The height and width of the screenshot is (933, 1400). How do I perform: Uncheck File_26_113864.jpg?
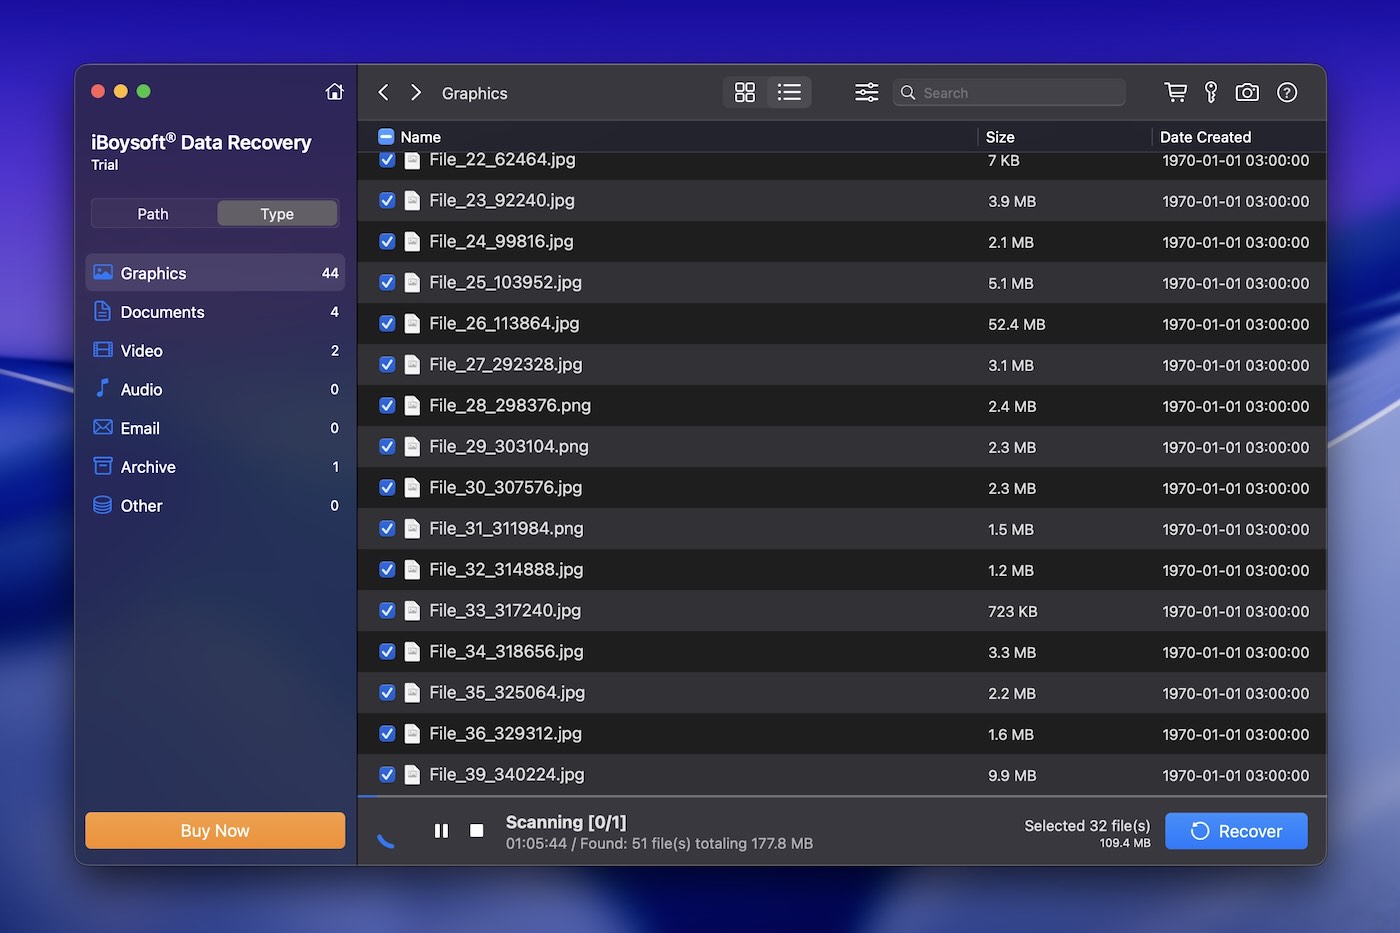[x=387, y=323]
